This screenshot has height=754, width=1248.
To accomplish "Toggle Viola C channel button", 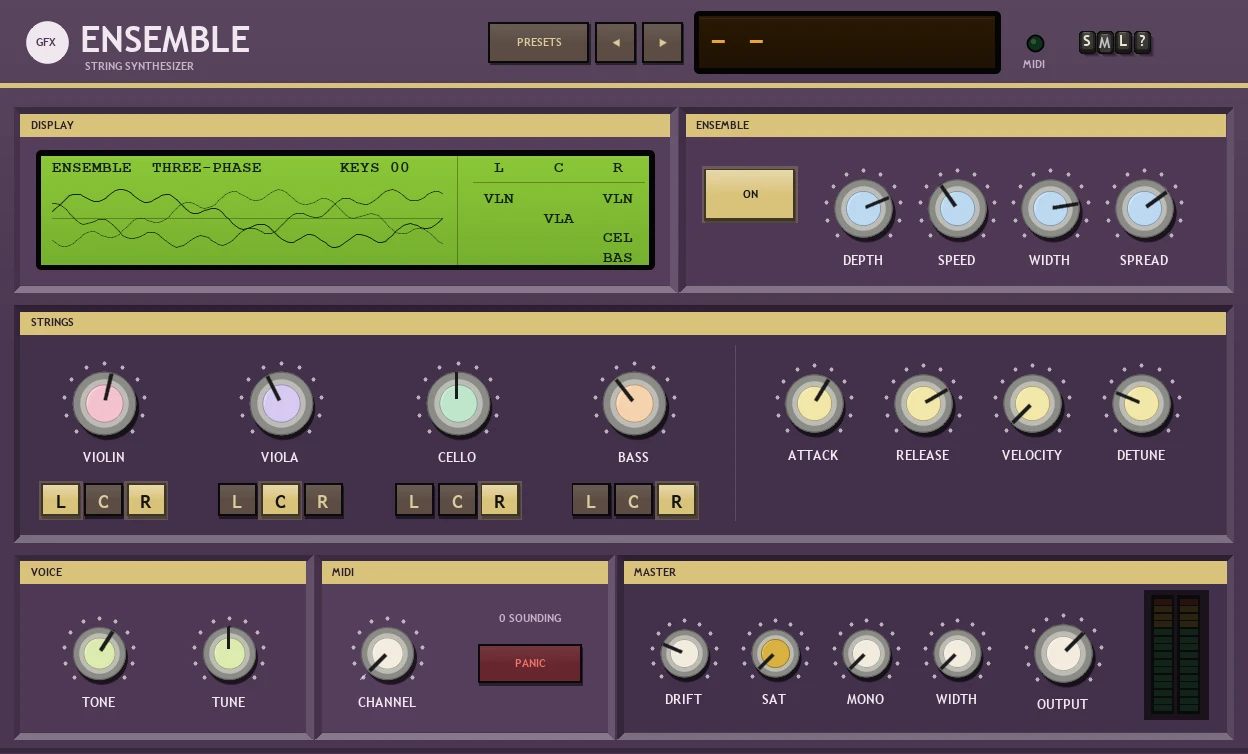I will click(x=280, y=501).
